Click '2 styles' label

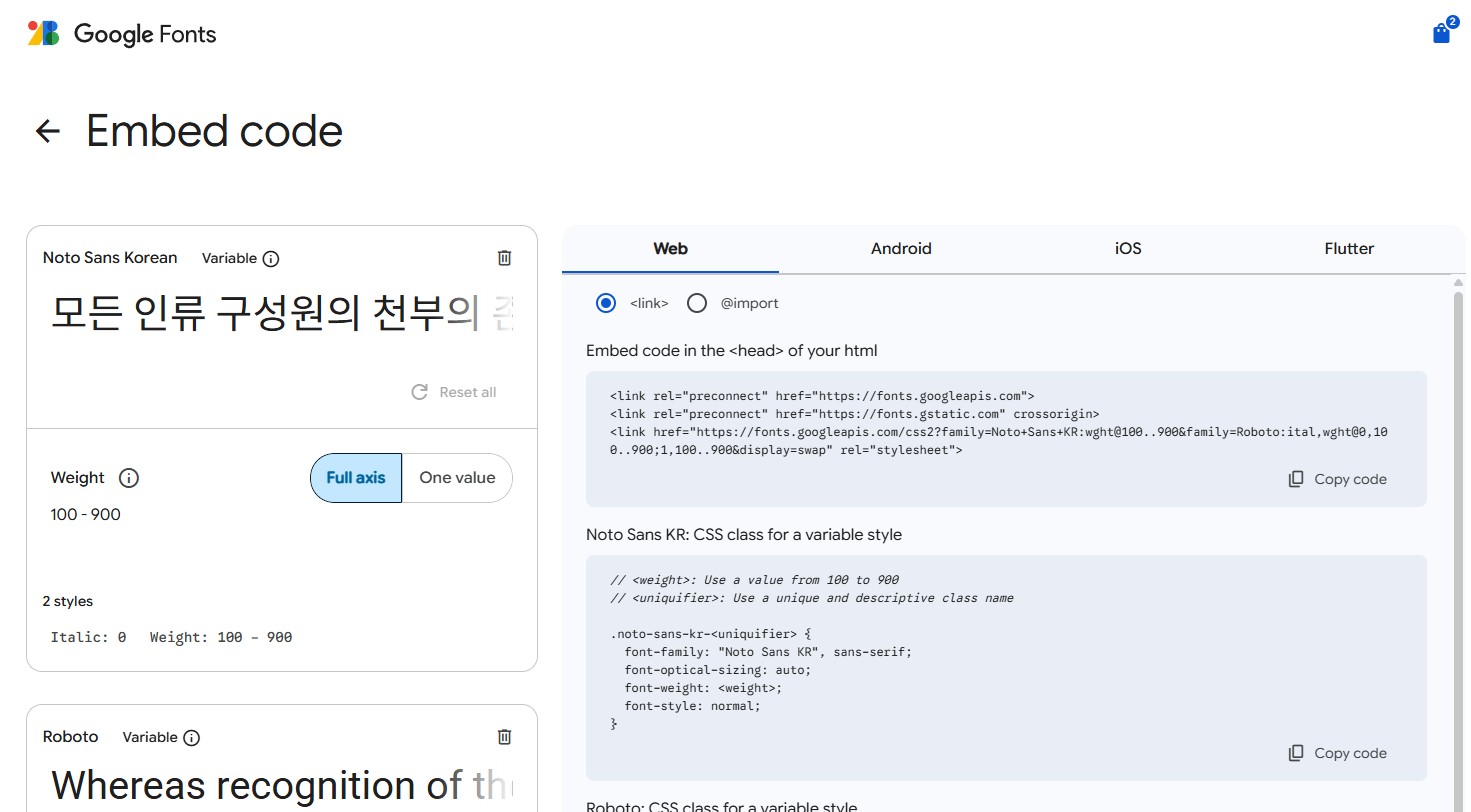[67, 602]
